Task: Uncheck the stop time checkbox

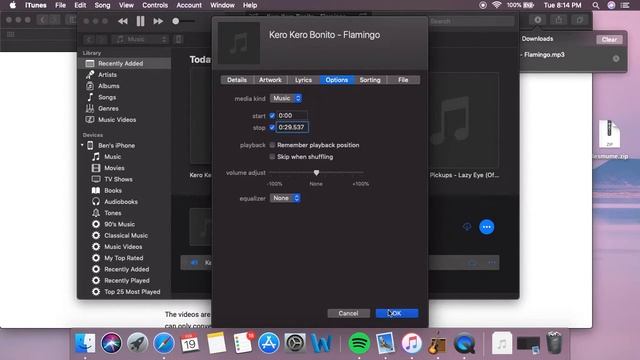Action: (272, 127)
